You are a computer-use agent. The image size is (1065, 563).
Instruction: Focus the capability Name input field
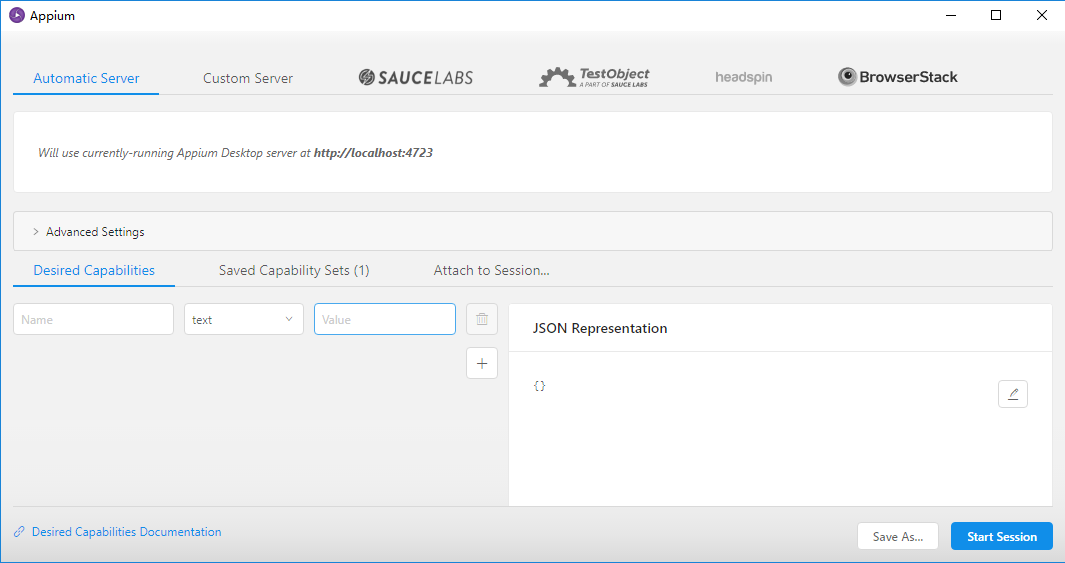93,320
